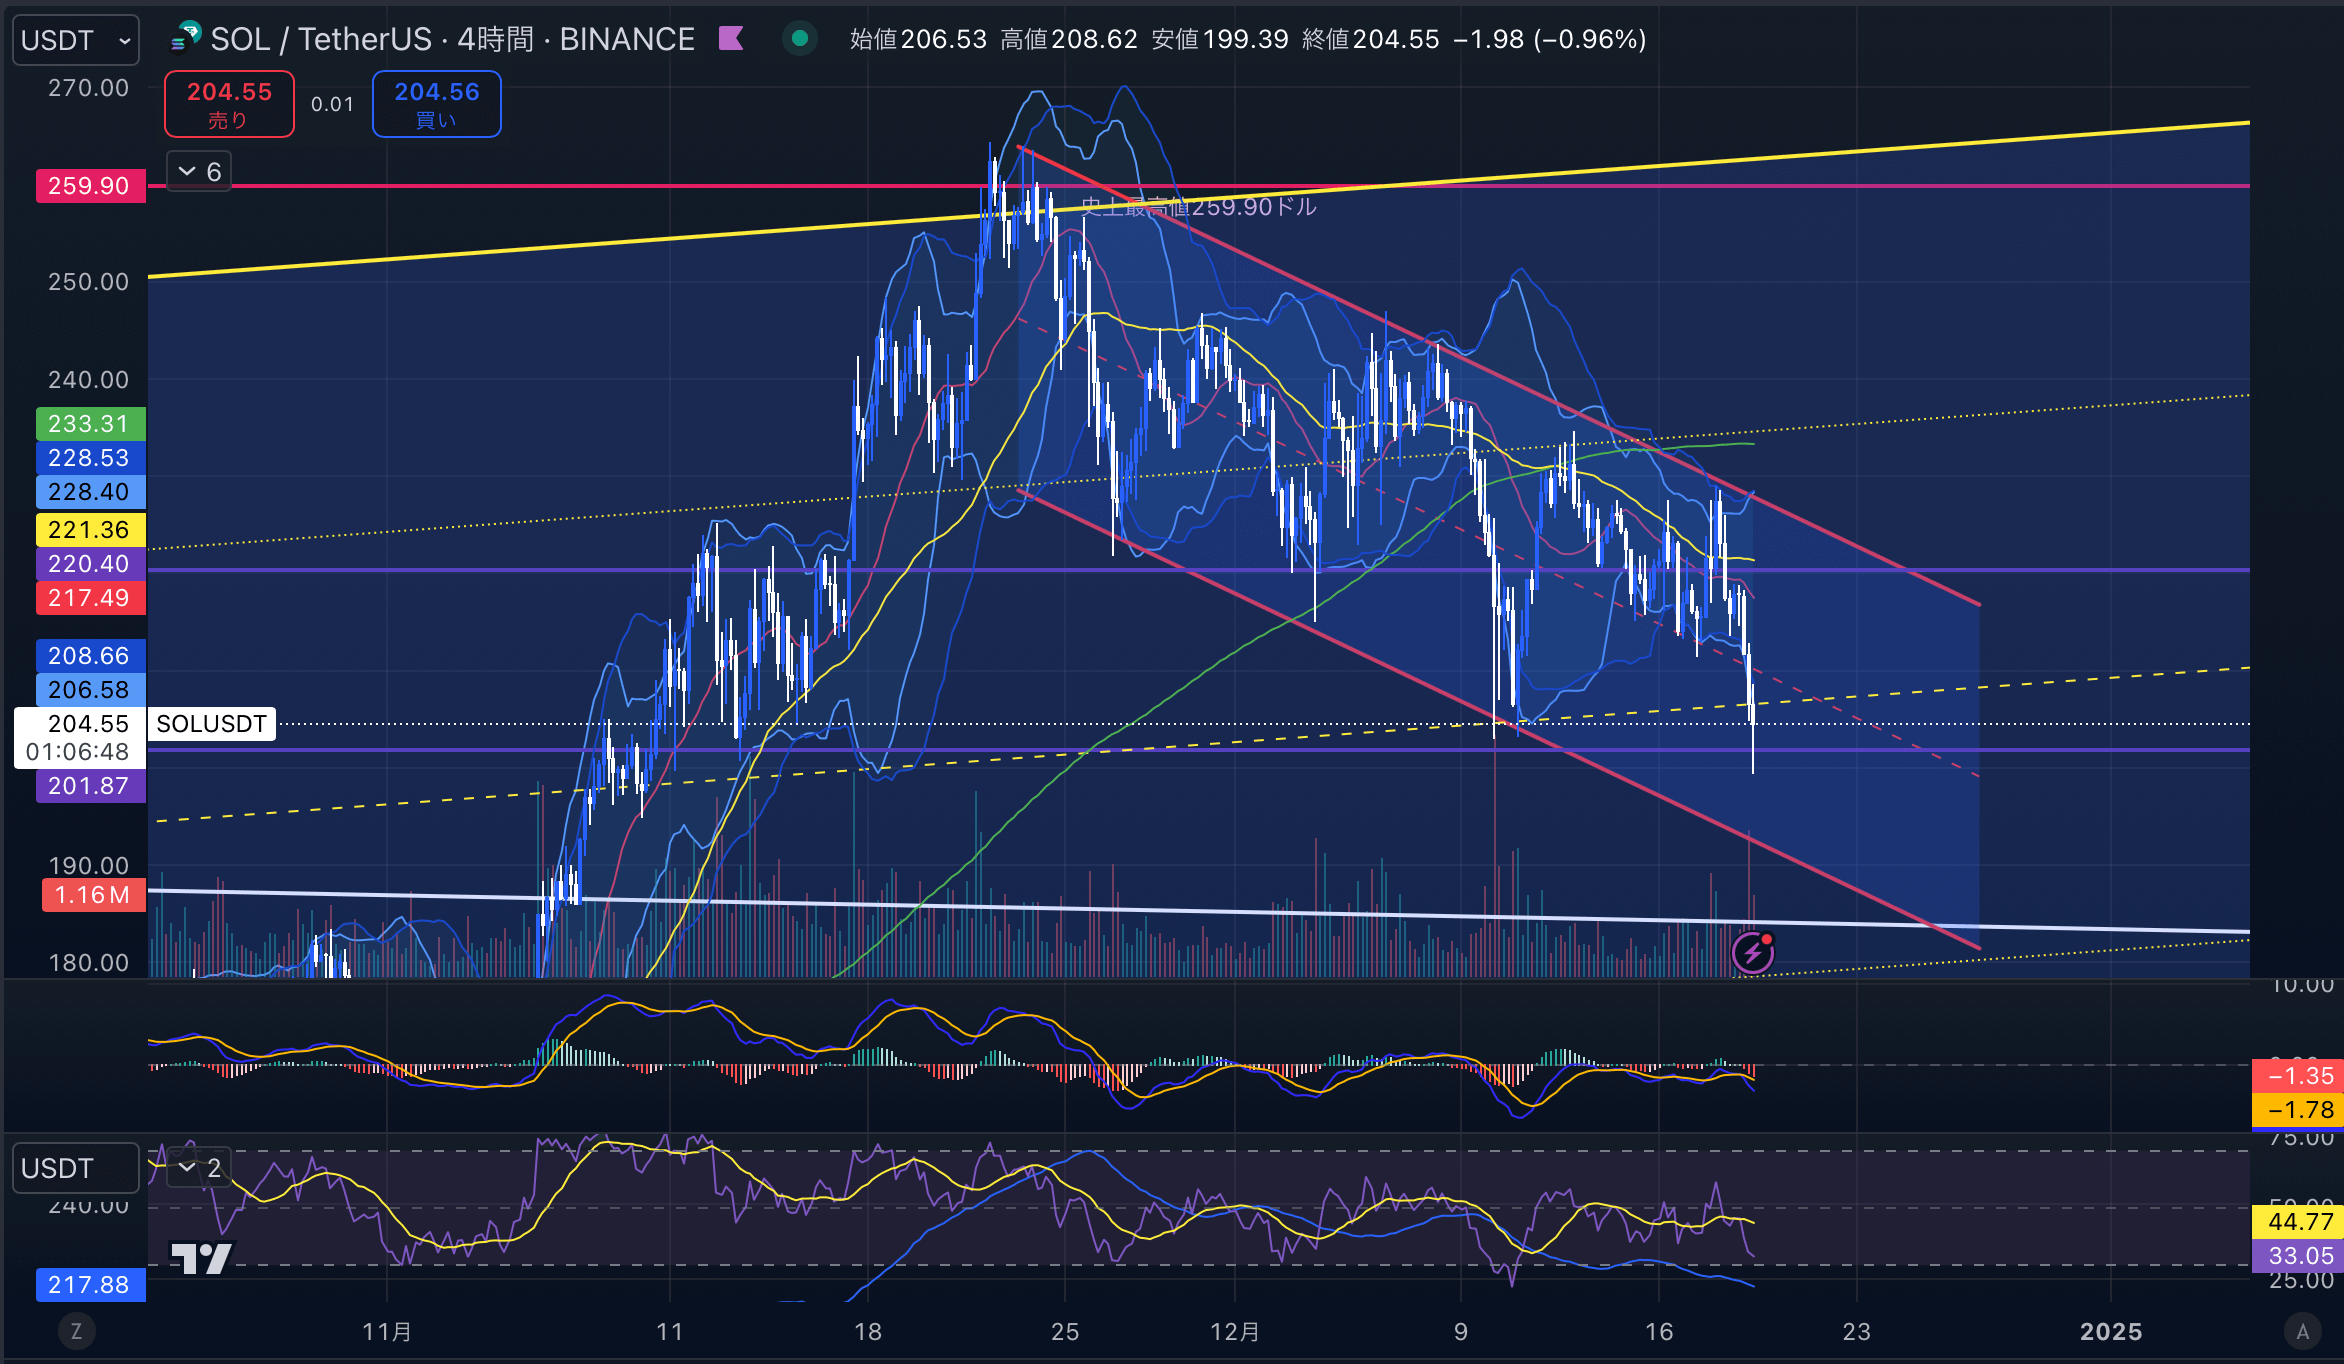Click the 217.88 label in lower pane
The image size is (2344, 1364).
pyautogui.click(x=90, y=1285)
